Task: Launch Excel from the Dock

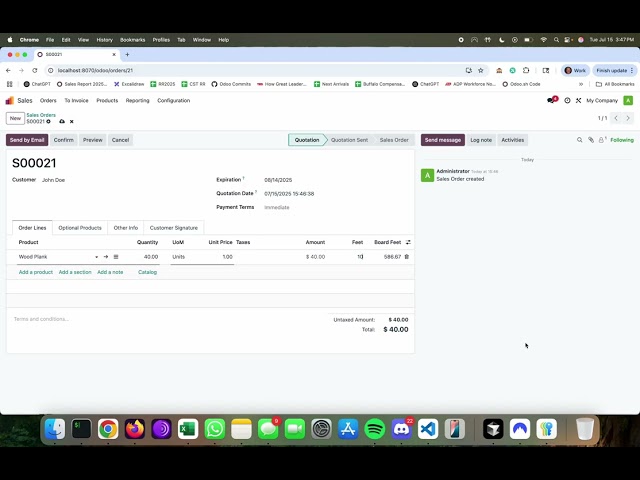Action: (188, 429)
